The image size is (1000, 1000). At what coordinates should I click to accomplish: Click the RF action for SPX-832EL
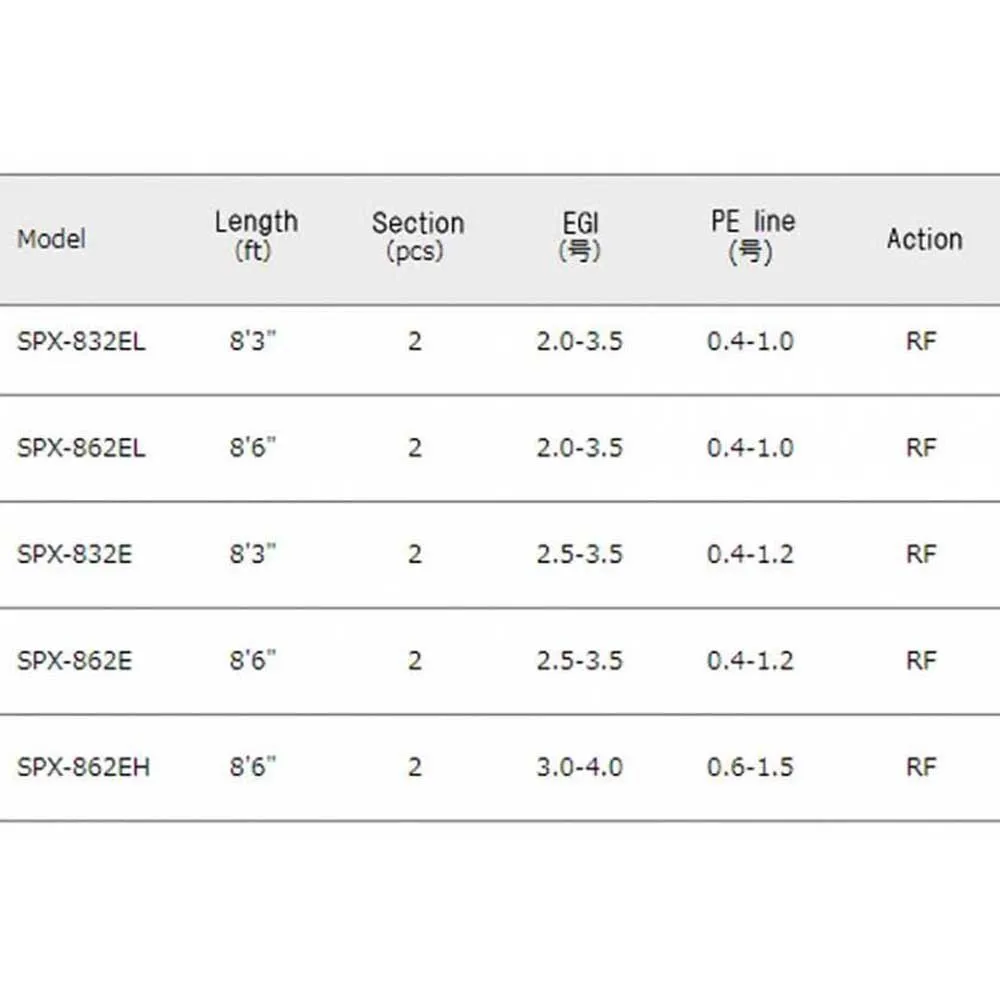point(921,342)
